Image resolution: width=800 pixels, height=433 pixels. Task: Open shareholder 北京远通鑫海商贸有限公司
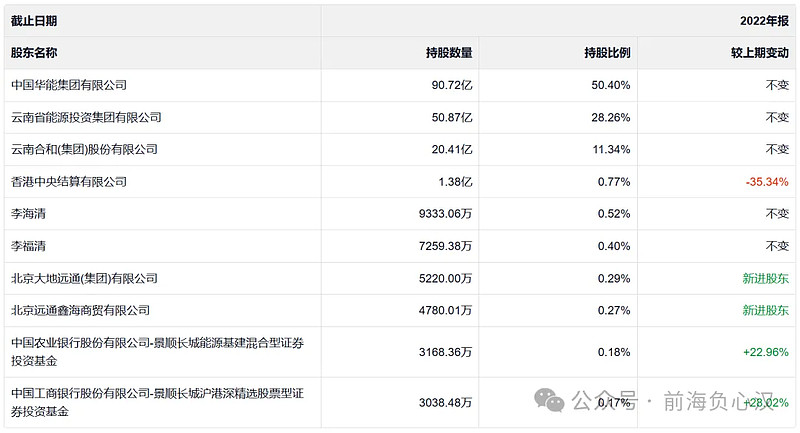tap(81, 310)
